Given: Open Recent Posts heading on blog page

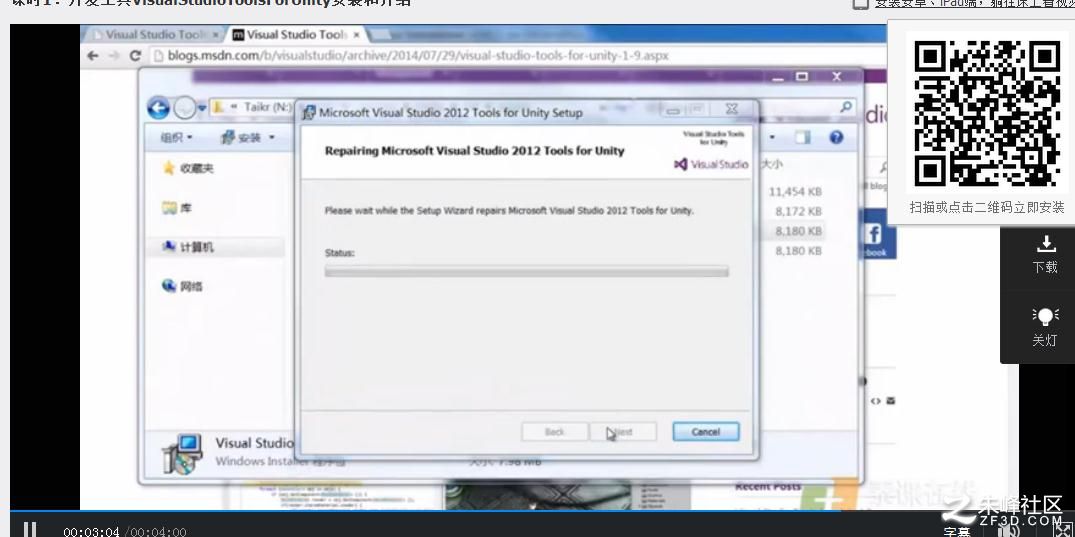Looking at the screenshot, I should [x=768, y=486].
